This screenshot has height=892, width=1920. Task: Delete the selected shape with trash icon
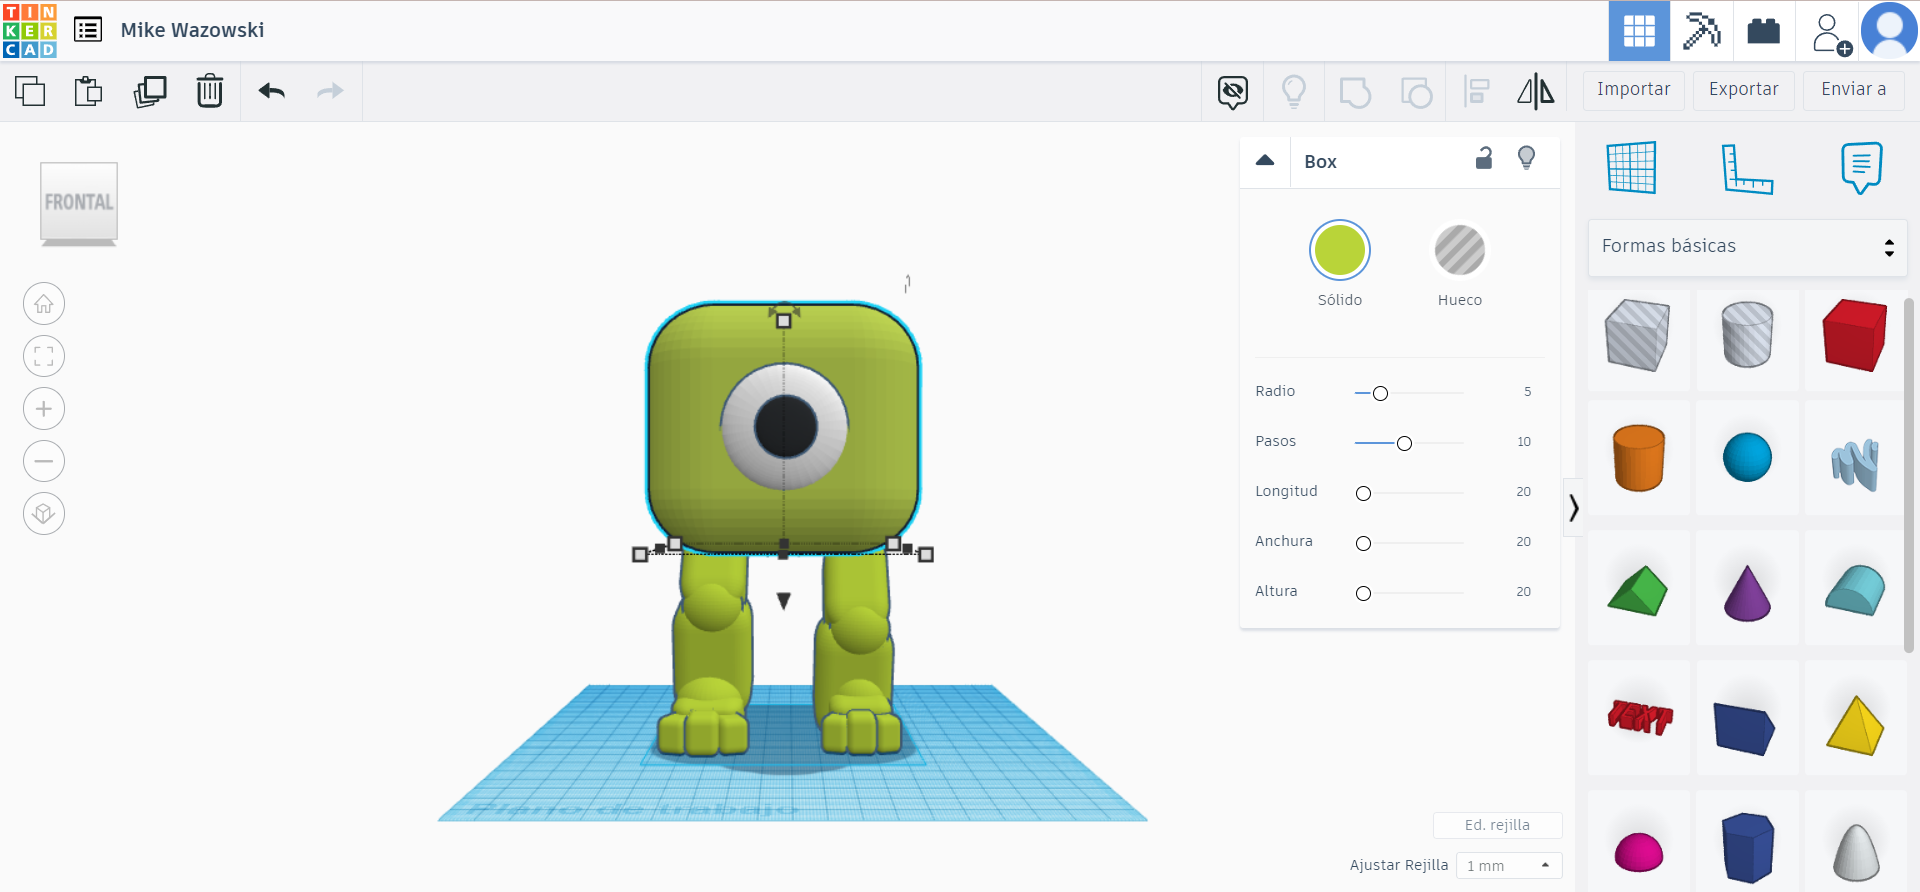coord(210,91)
